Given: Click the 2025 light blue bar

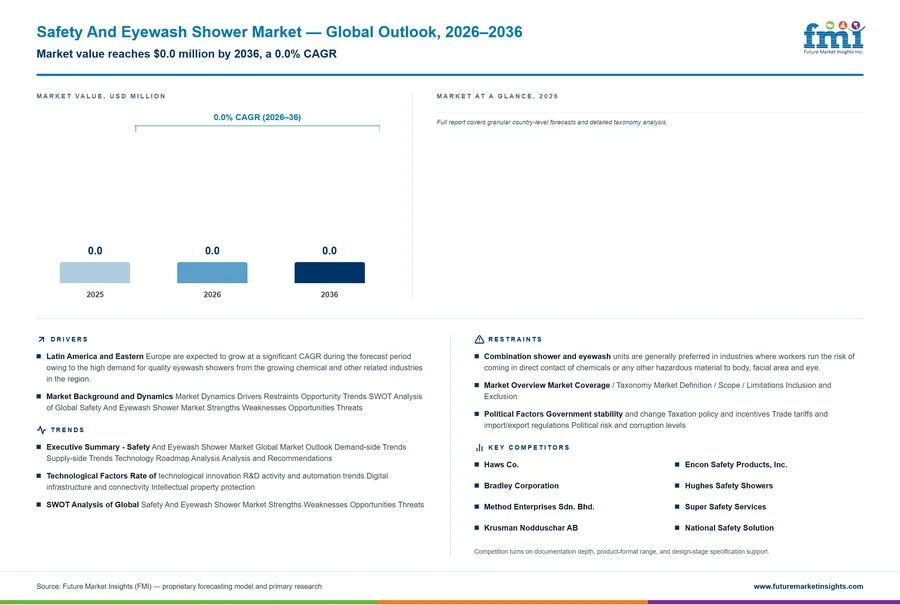Looking at the screenshot, I should coord(95,273).
